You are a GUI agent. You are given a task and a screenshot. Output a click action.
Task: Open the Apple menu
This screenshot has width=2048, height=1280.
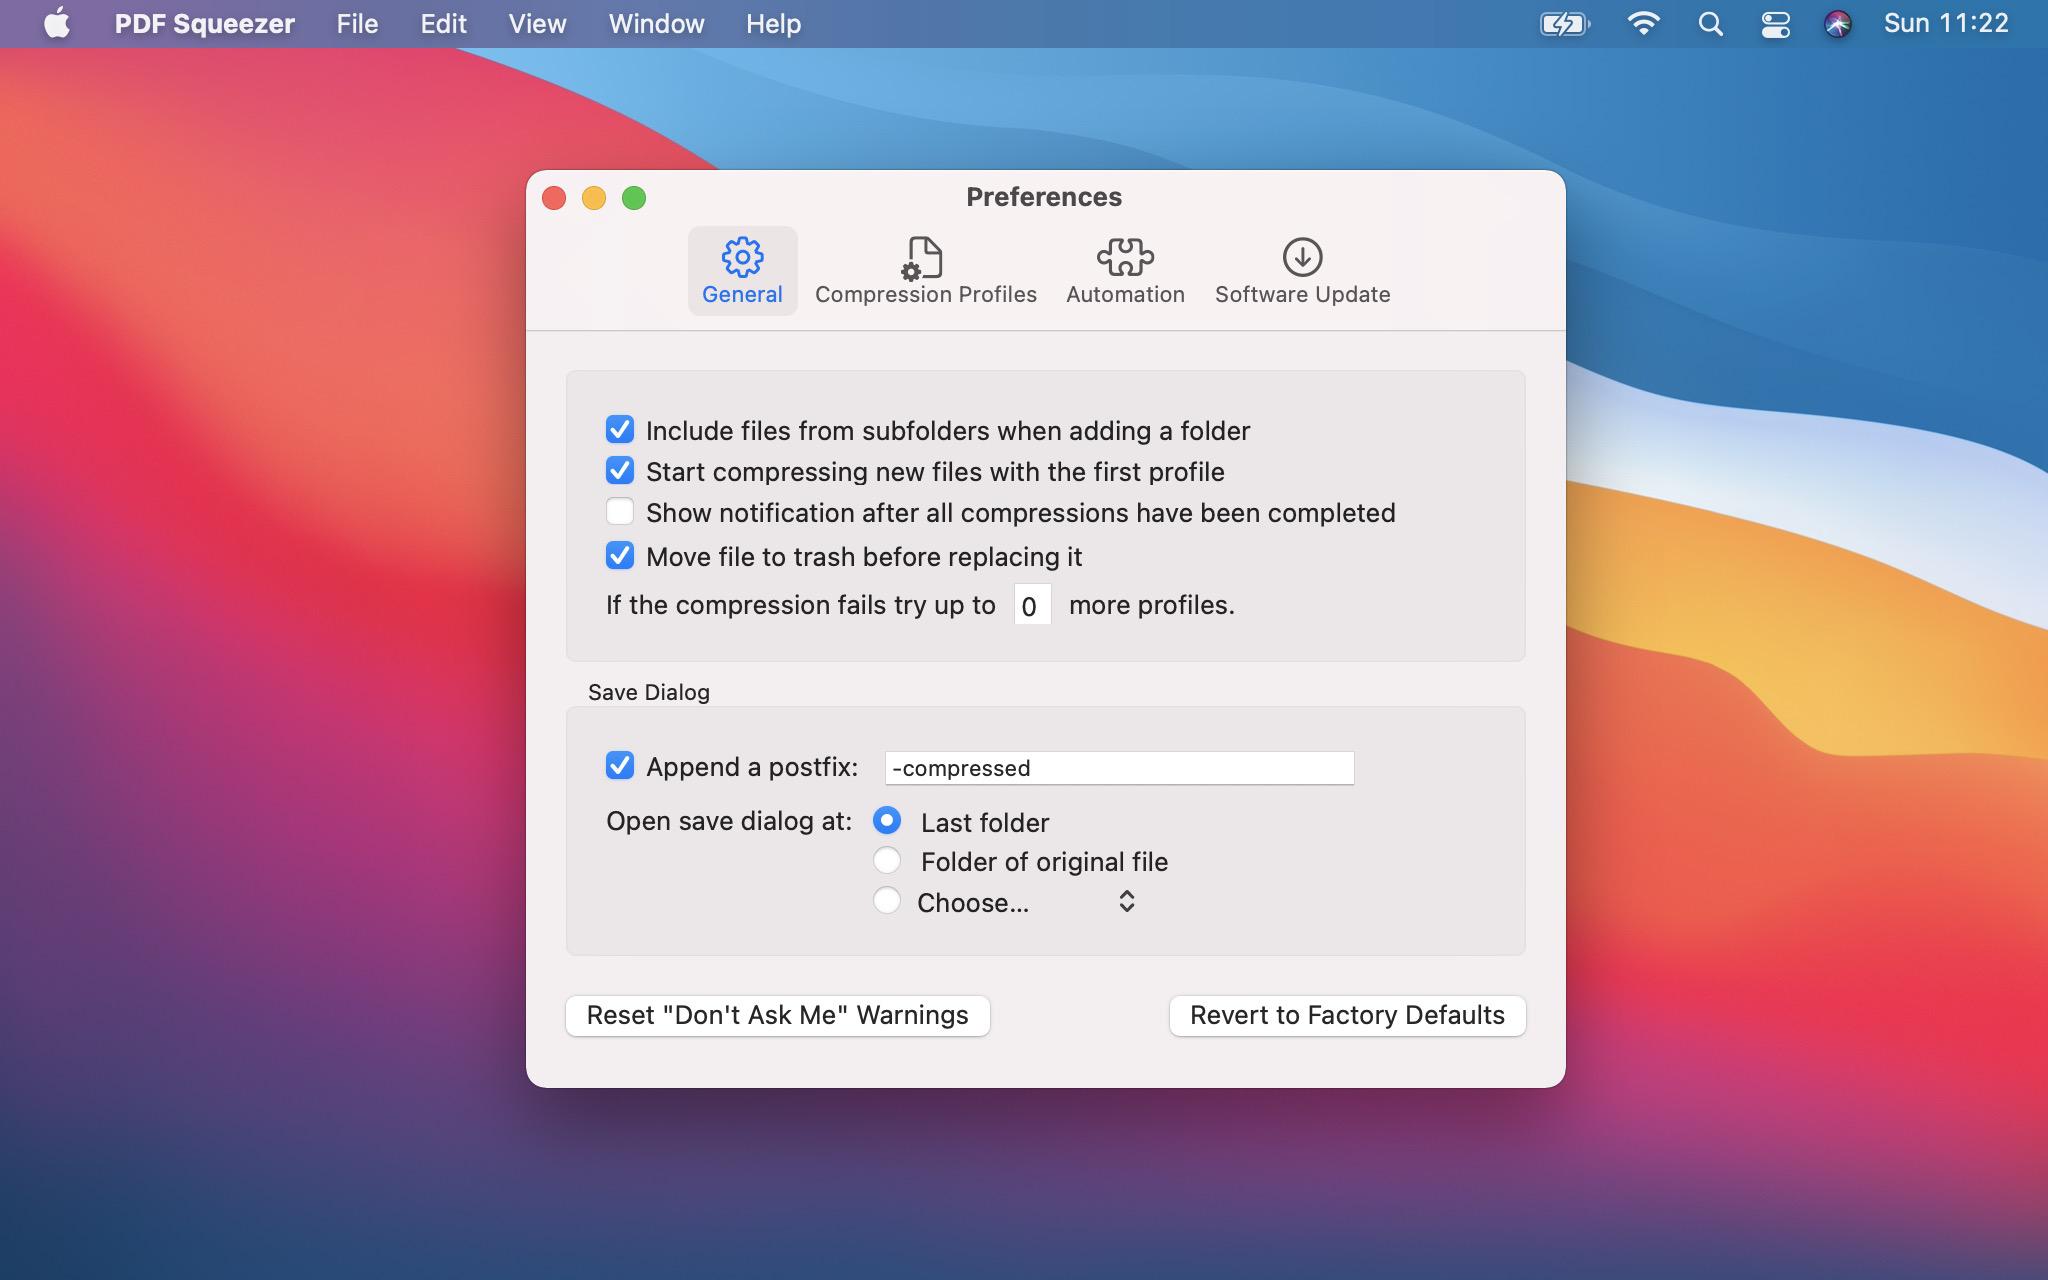coord(57,24)
